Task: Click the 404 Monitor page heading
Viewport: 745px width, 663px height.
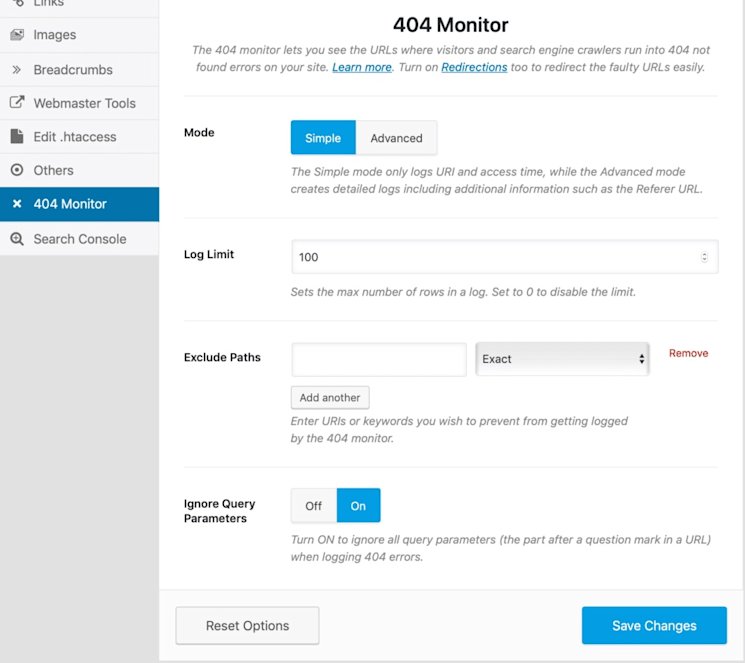Action: pyautogui.click(x=450, y=25)
